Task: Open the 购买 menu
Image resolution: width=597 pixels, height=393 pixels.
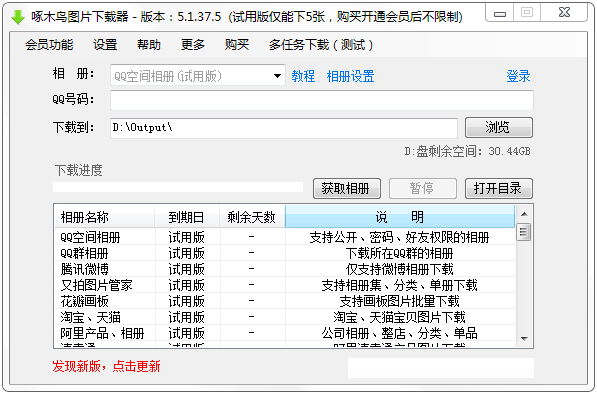Action: click(x=237, y=45)
